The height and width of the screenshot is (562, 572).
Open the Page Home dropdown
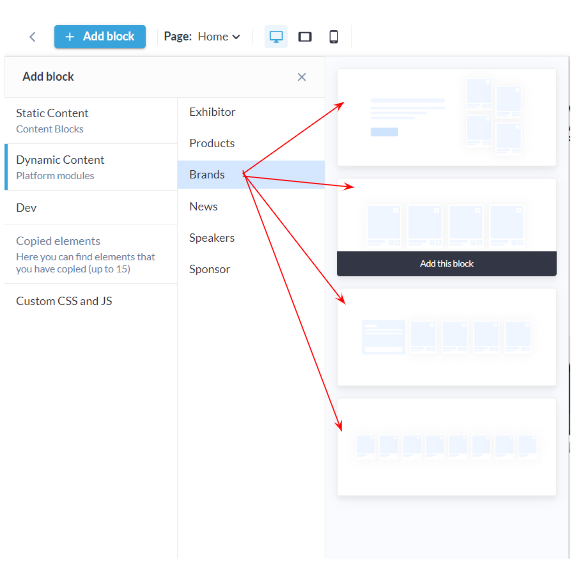[202, 37]
